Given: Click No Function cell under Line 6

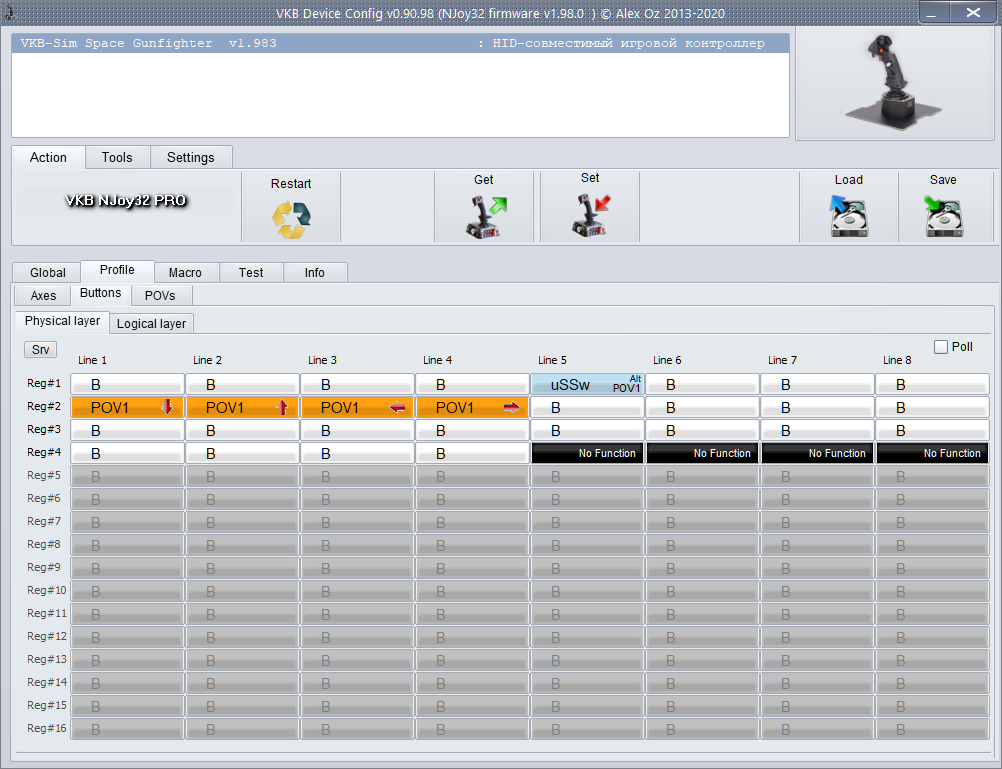Looking at the screenshot, I should [x=702, y=453].
